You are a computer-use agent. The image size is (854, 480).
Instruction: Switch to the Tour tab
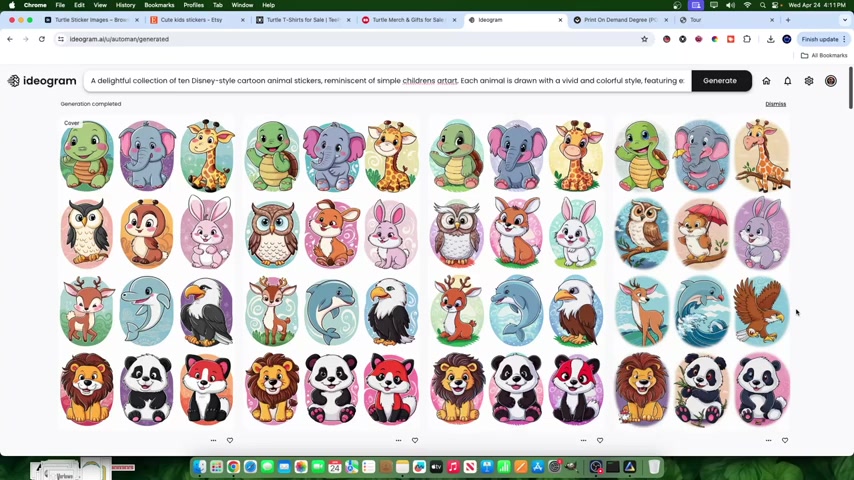pos(726,20)
